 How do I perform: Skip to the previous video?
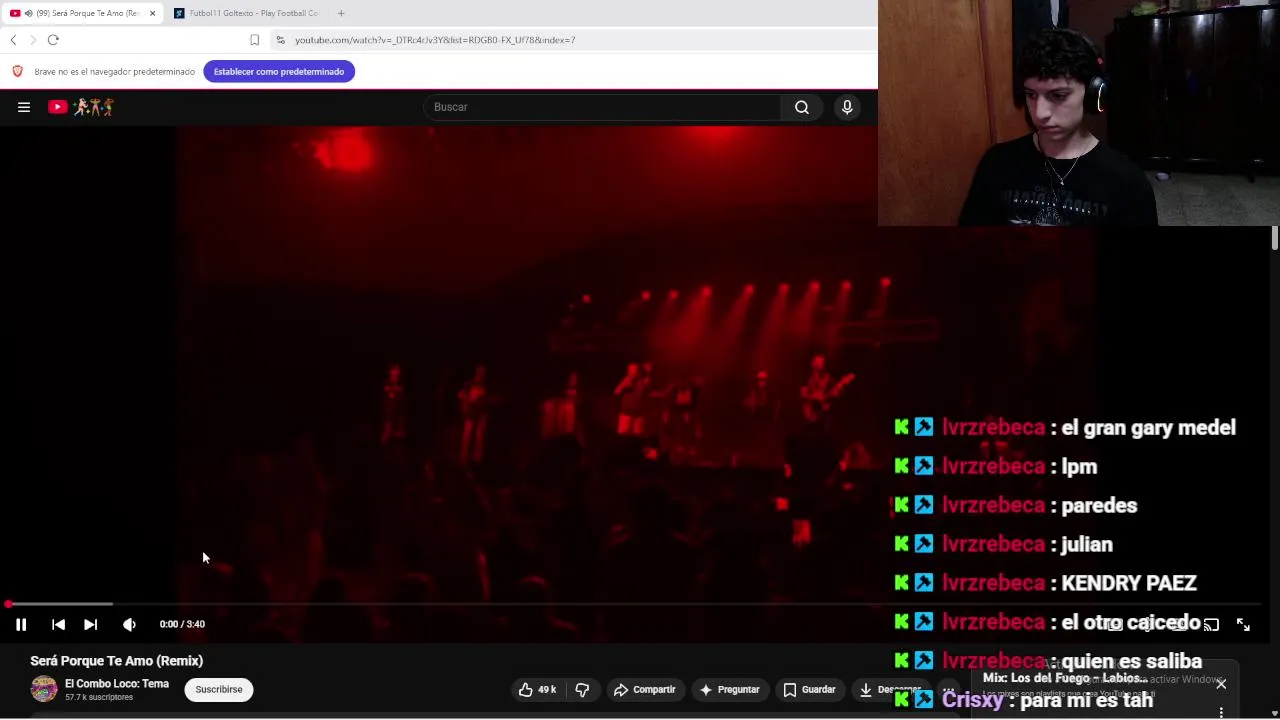58,624
